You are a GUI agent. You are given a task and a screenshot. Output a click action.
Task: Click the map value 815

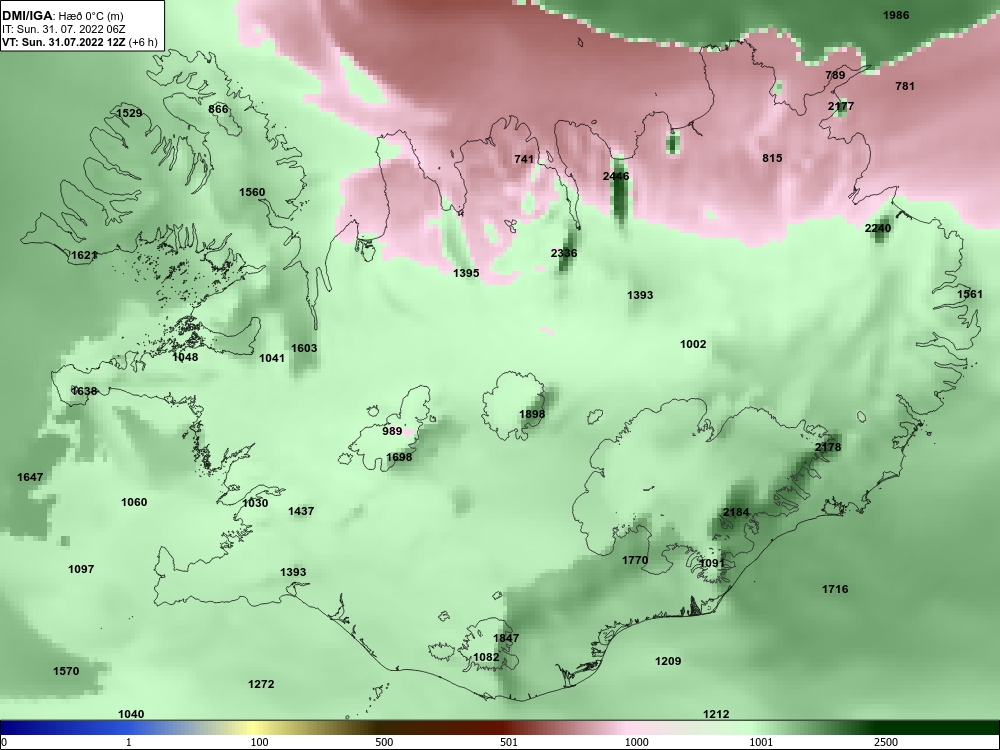point(772,158)
